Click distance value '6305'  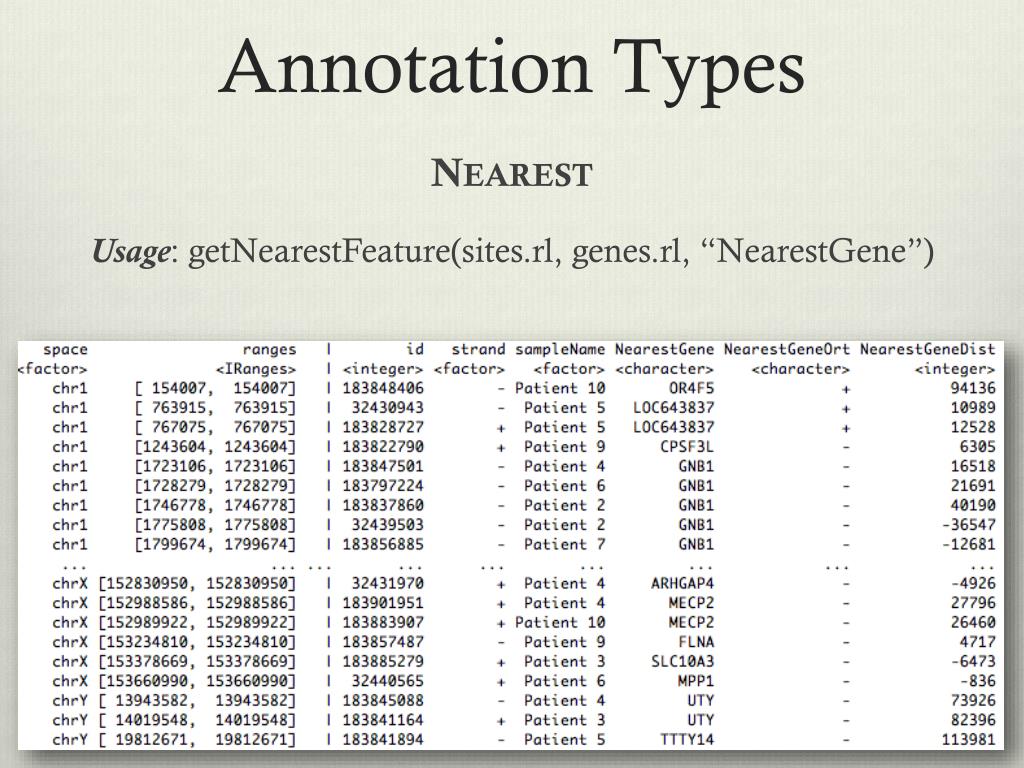click(978, 447)
